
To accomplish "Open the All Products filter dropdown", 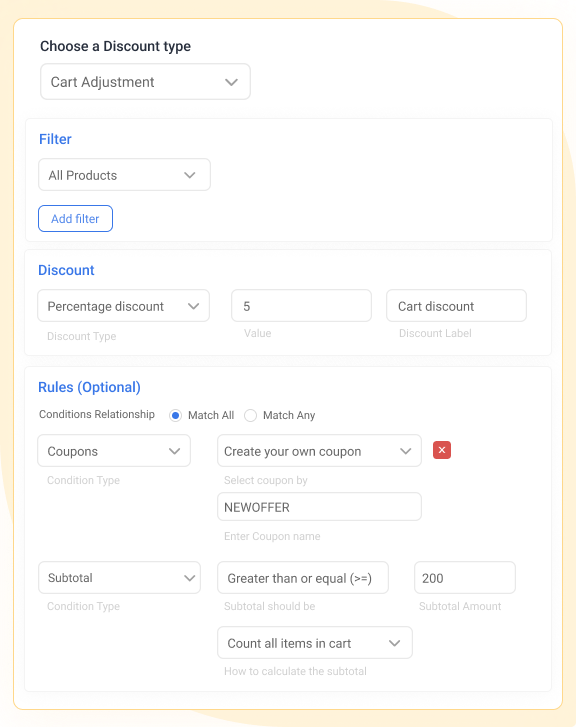I will tap(124, 175).
